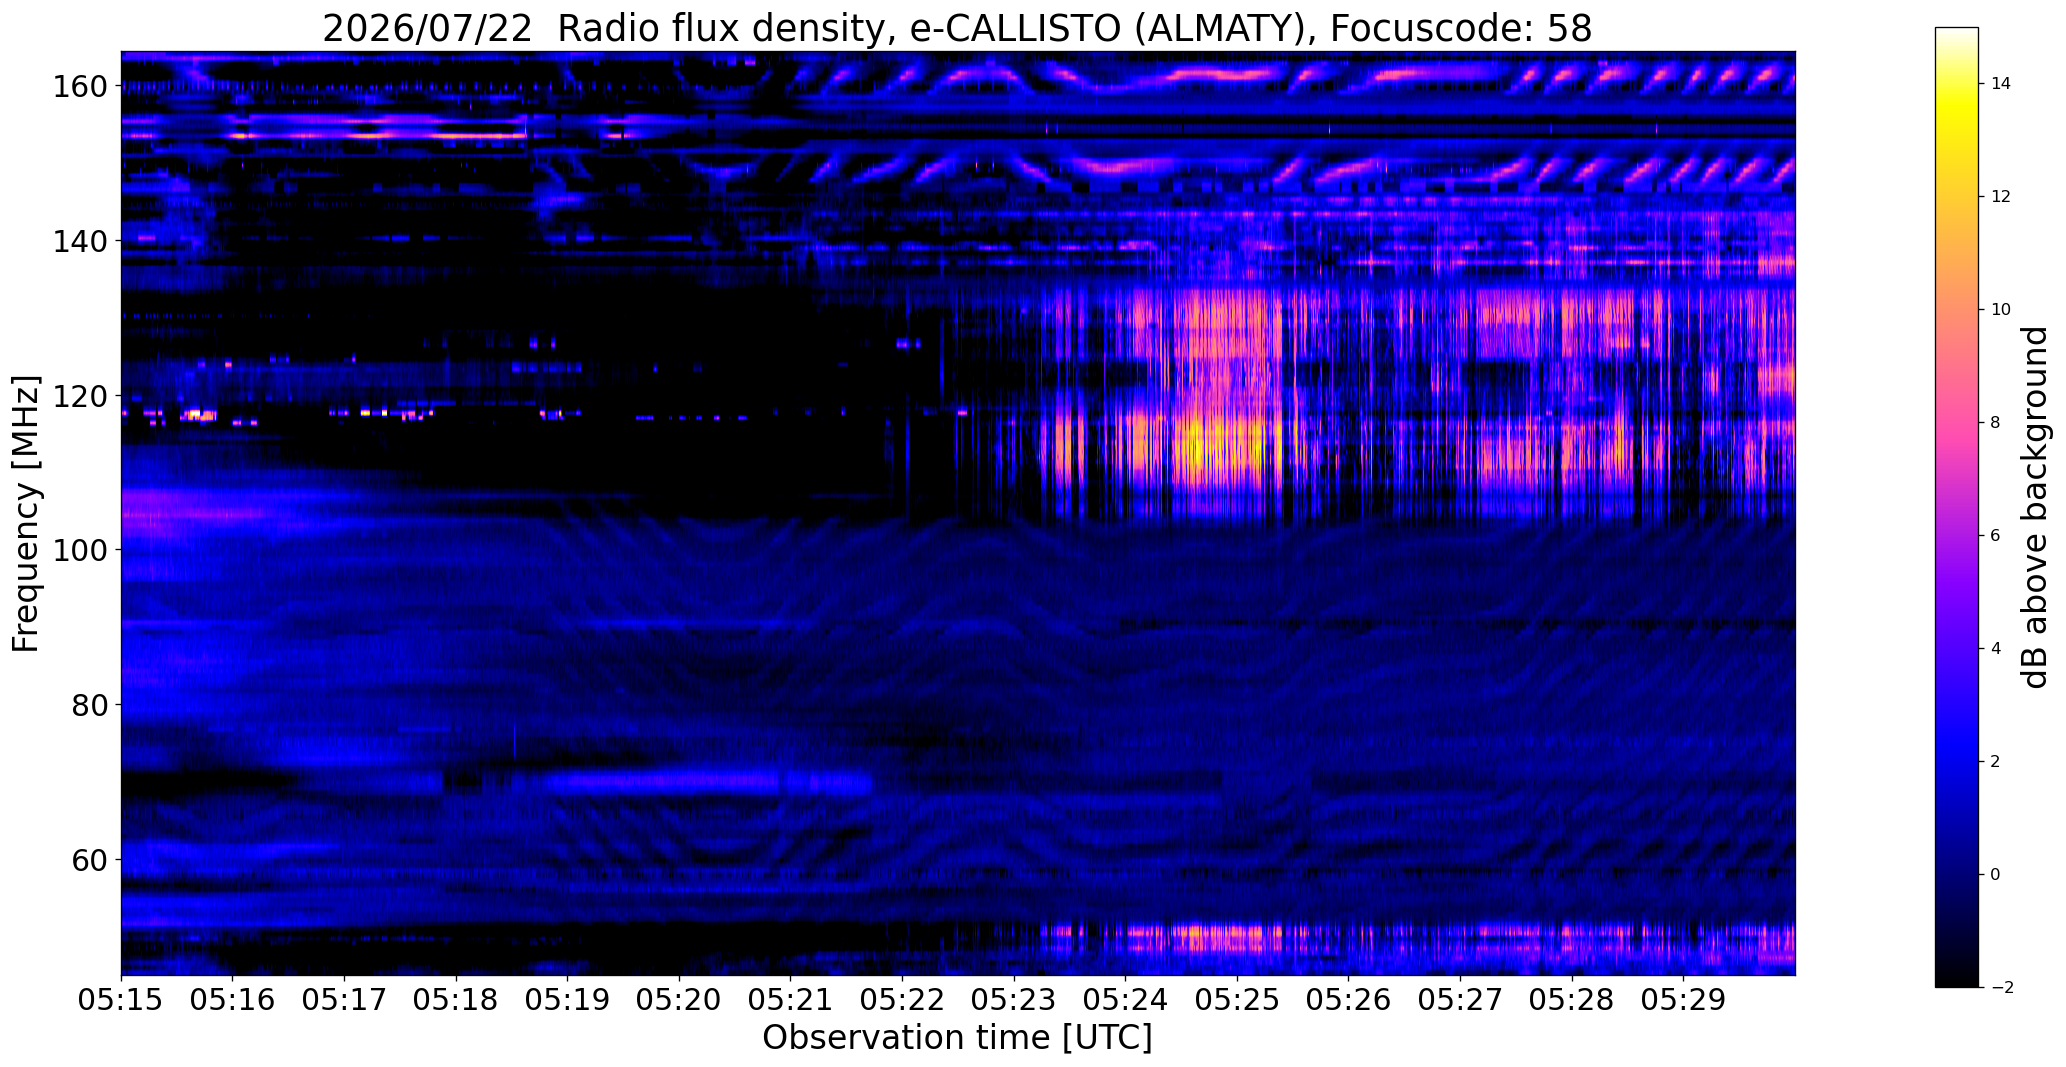The width and height of the screenshot is (2066, 1067).
Task: Click the Frequency [MHz] axis label
Action: click(x=26, y=513)
